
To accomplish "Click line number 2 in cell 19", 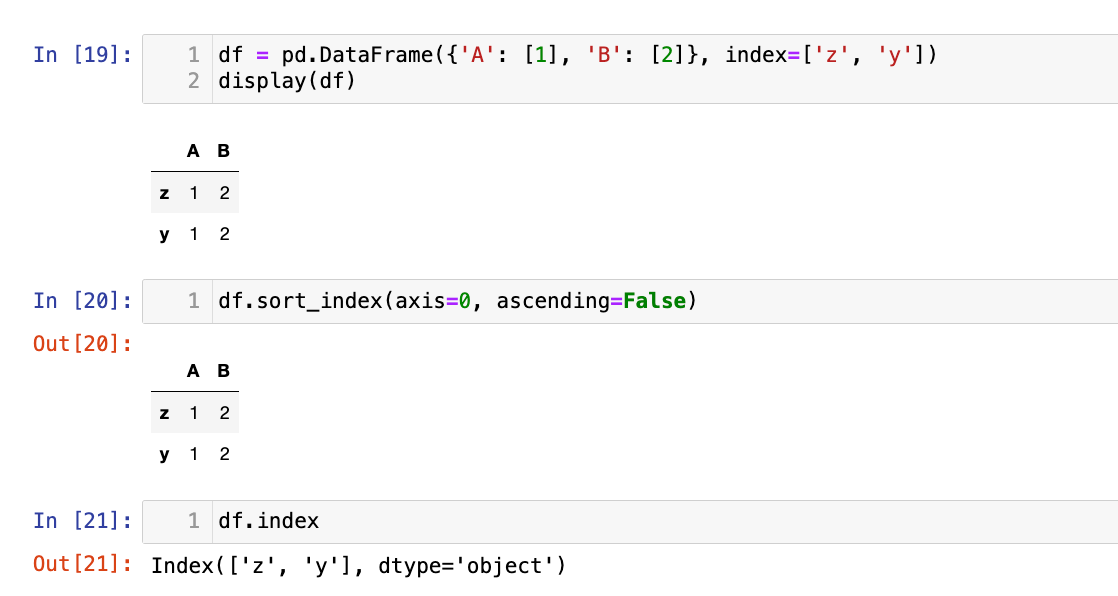I will coord(194,81).
